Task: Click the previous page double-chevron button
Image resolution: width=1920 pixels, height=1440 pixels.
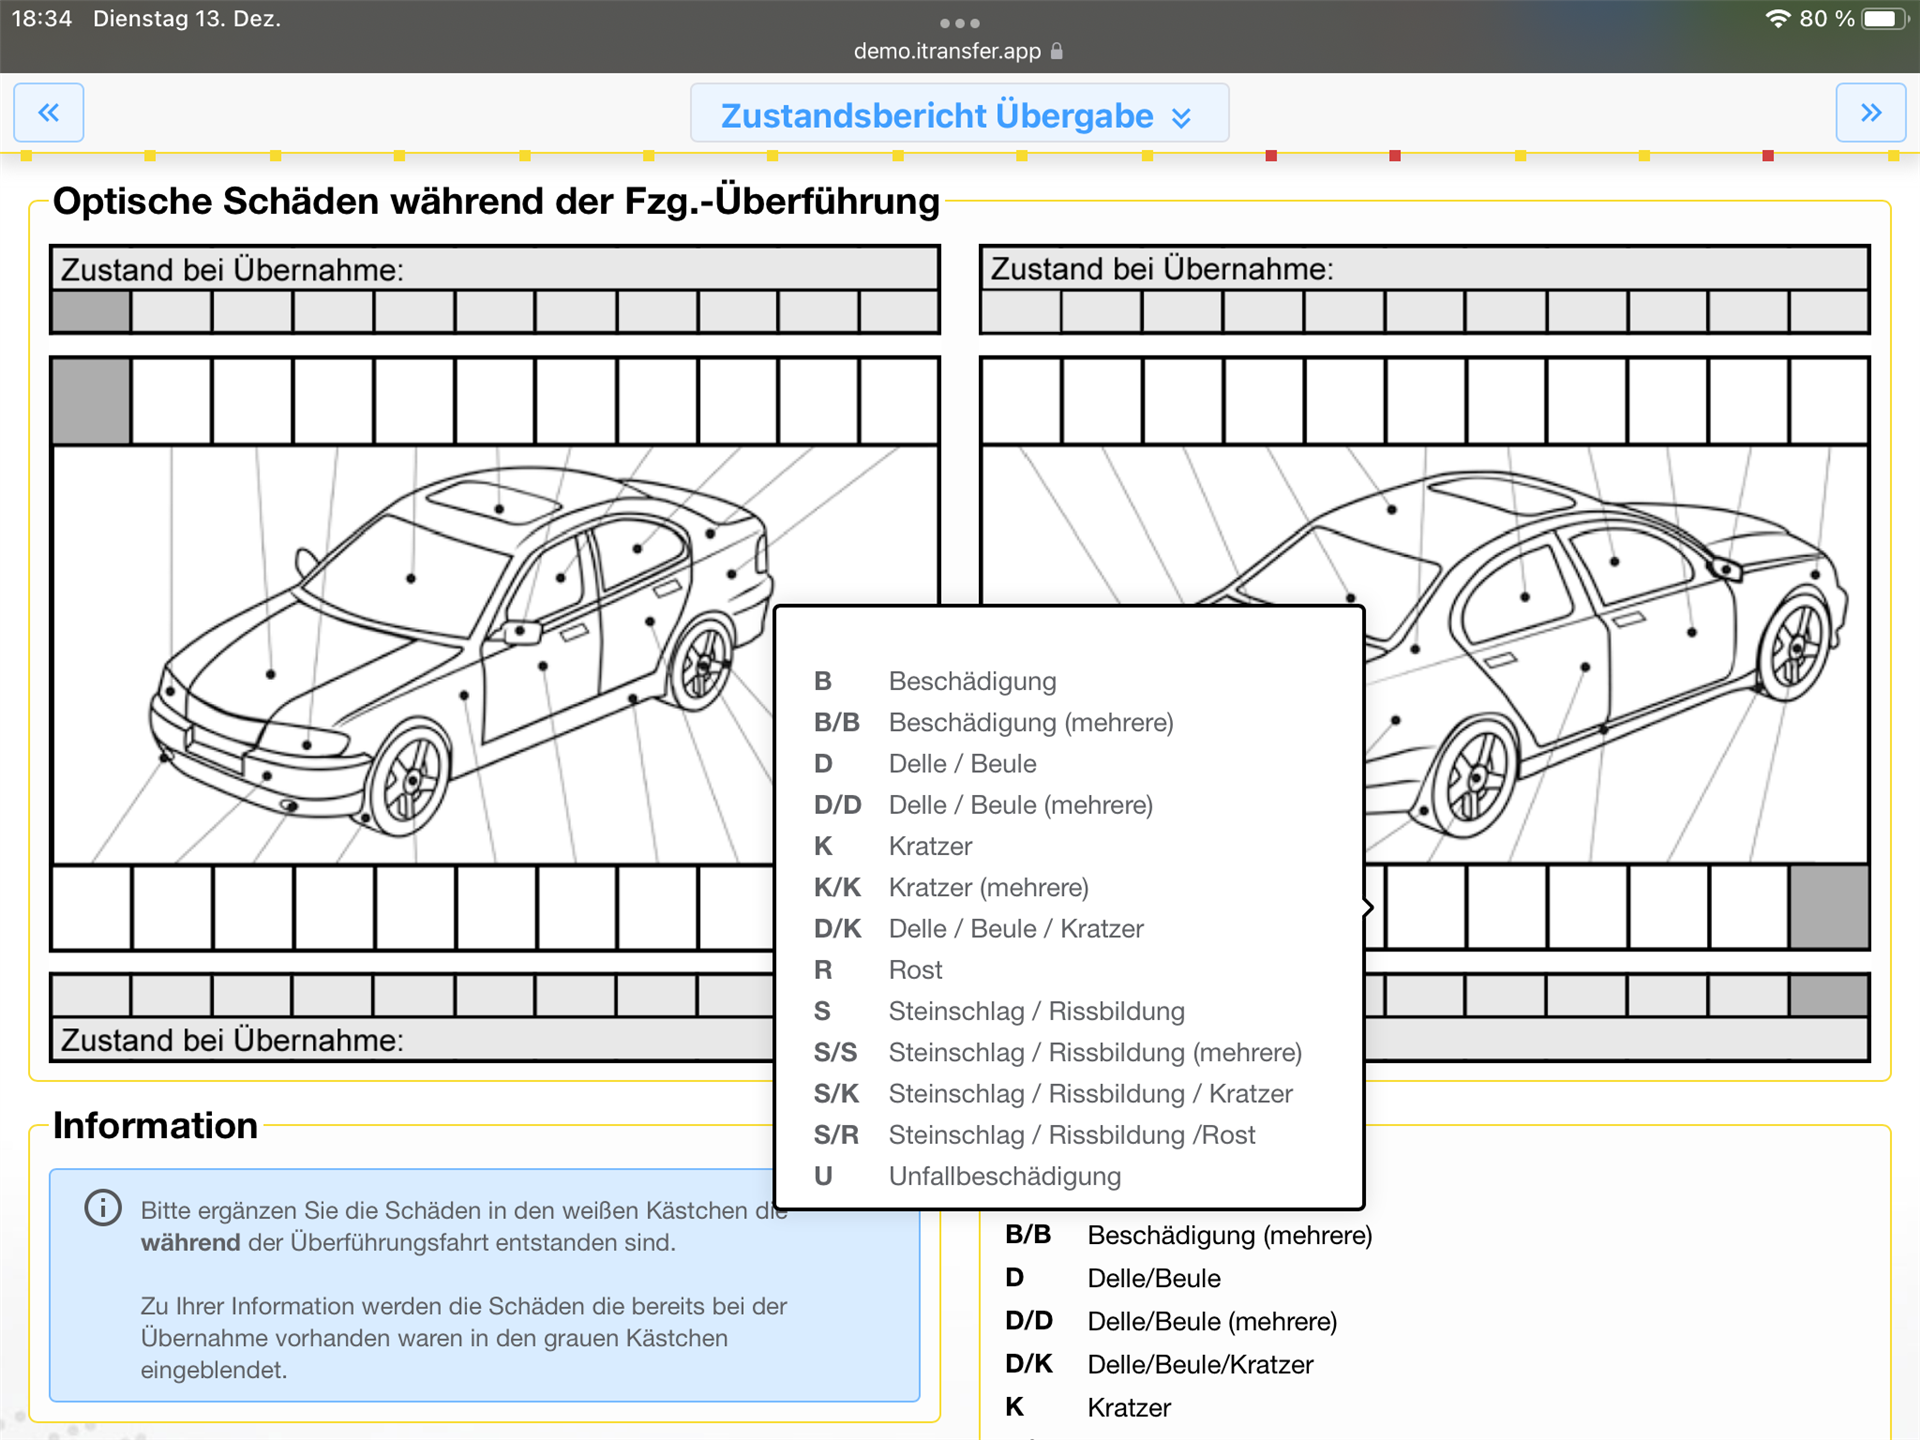Action: tap(48, 113)
